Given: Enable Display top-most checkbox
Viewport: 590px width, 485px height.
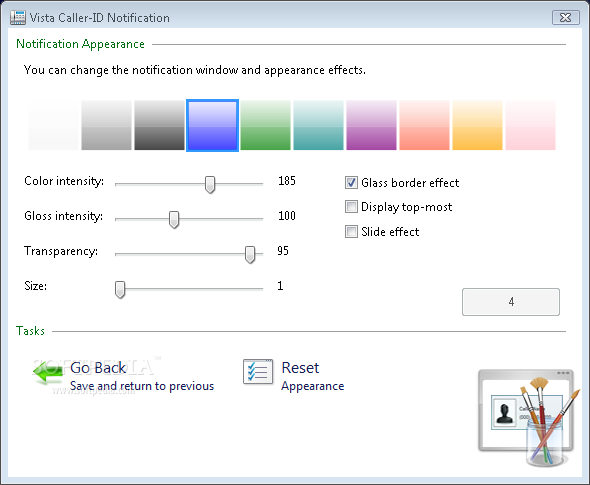Looking at the screenshot, I should (351, 207).
